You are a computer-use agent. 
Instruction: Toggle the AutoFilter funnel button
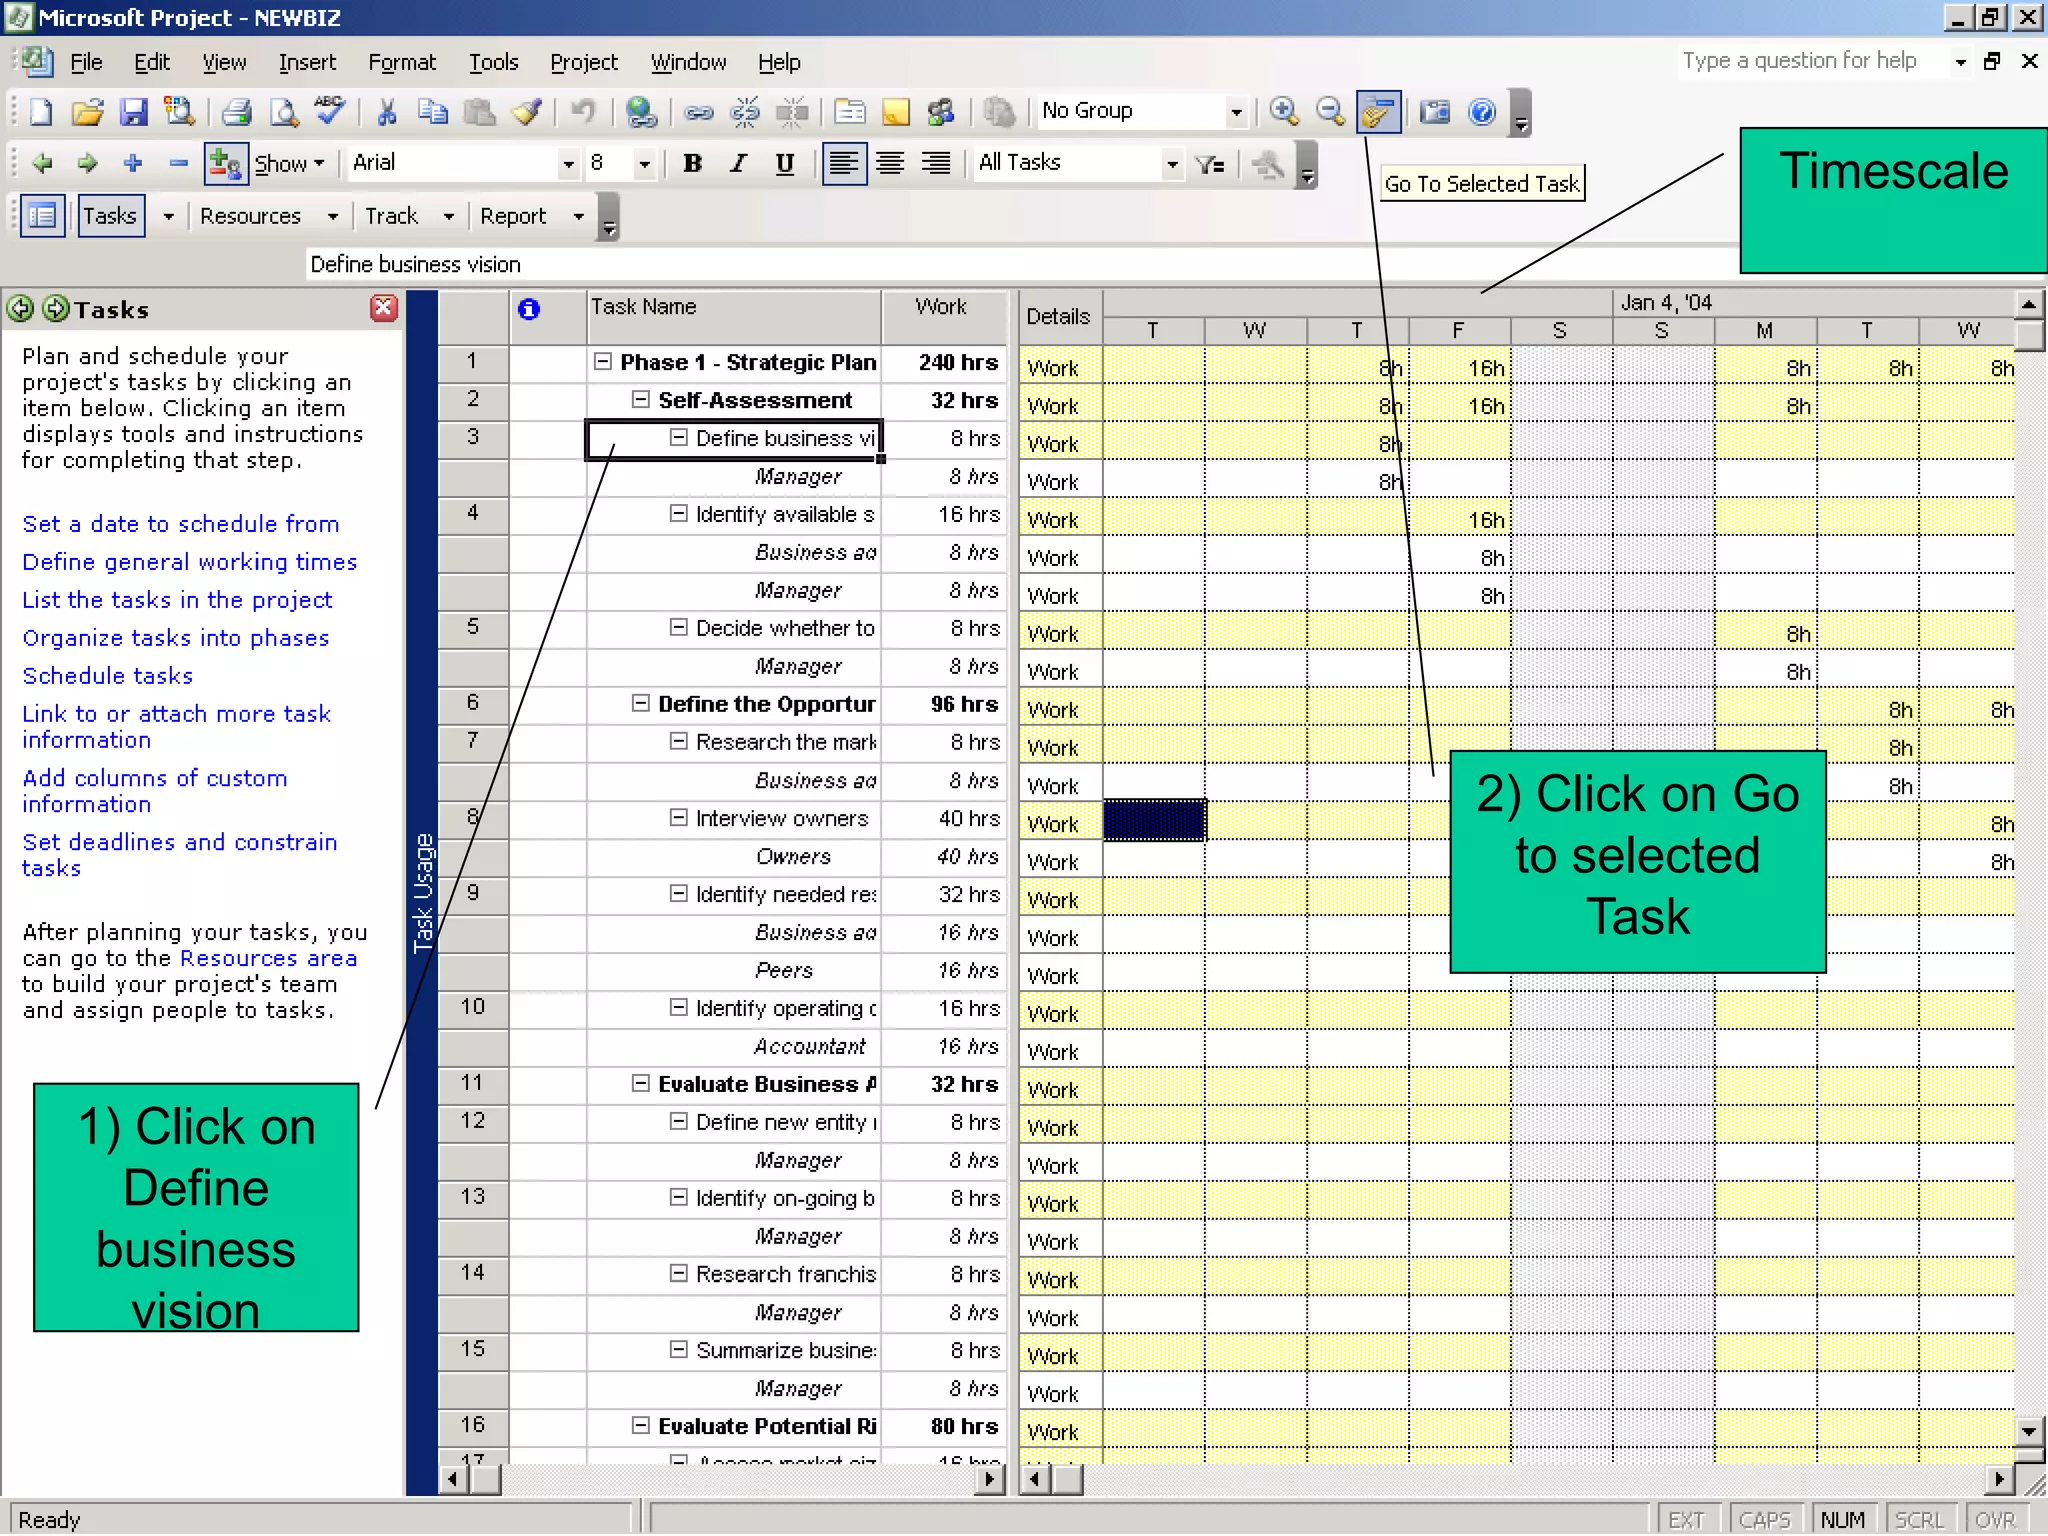(x=1210, y=163)
